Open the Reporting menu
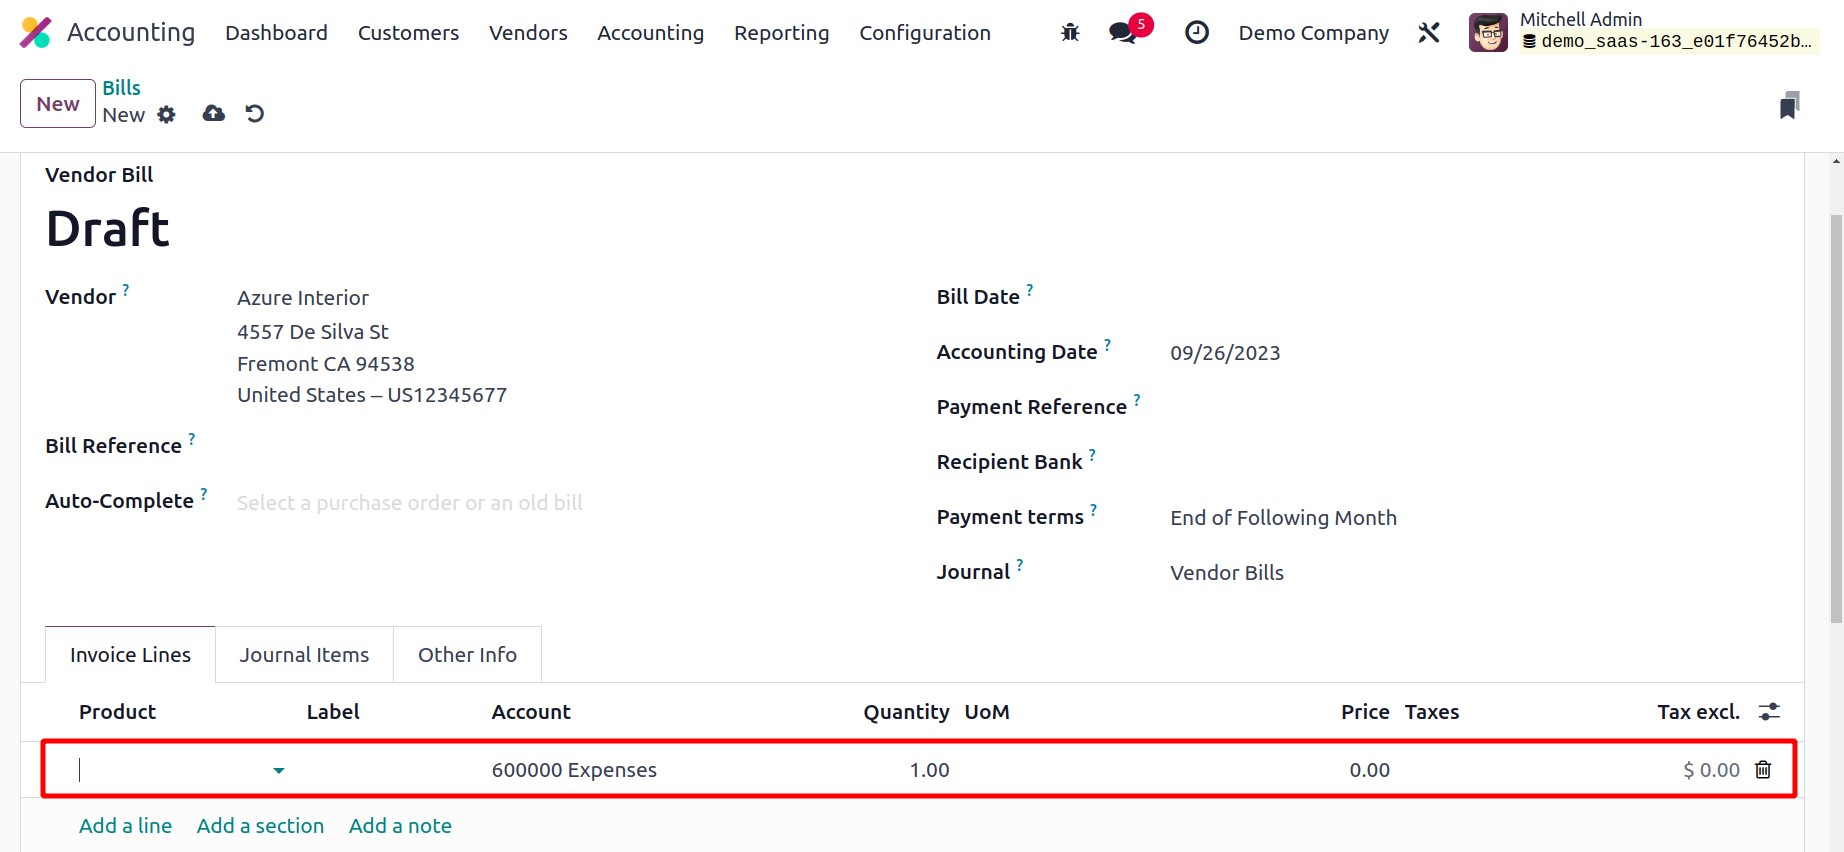 coord(781,33)
